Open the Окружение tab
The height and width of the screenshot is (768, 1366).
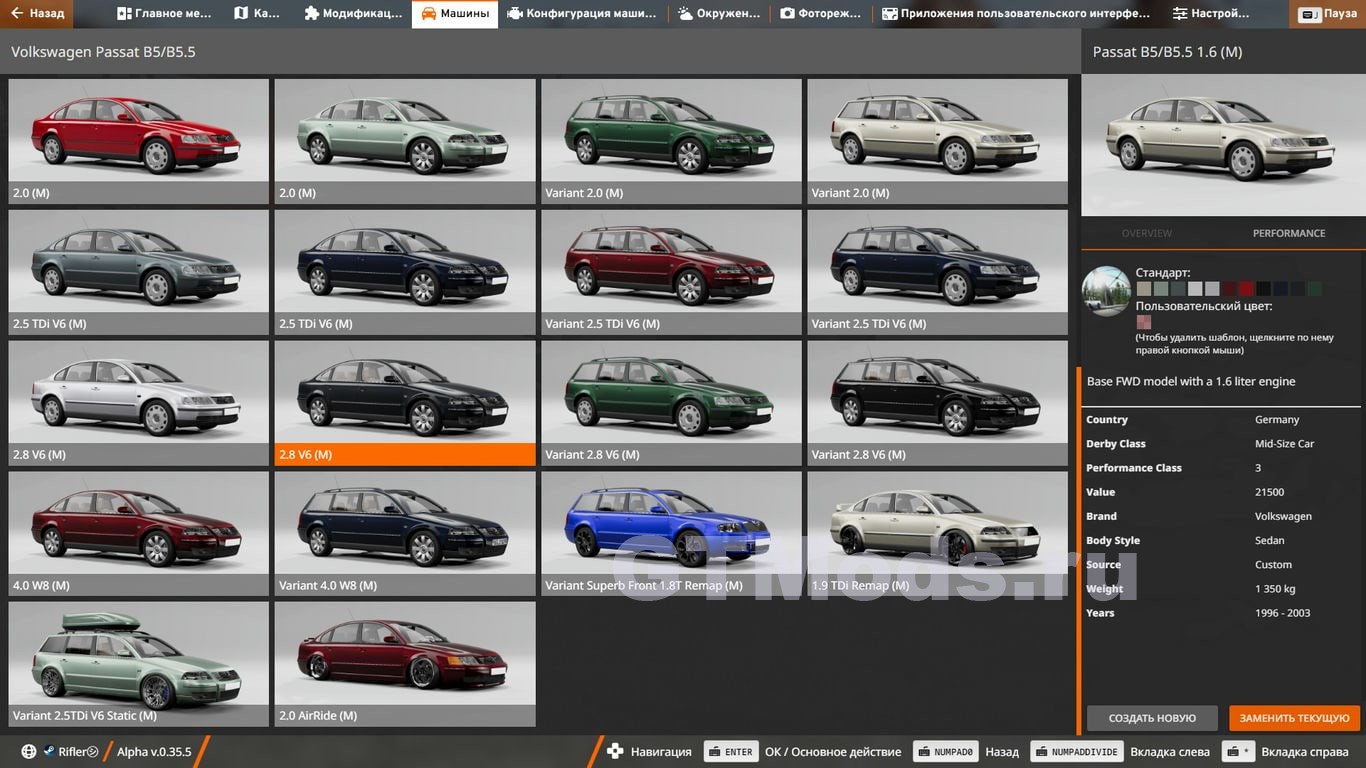click(x=719, y=14)
